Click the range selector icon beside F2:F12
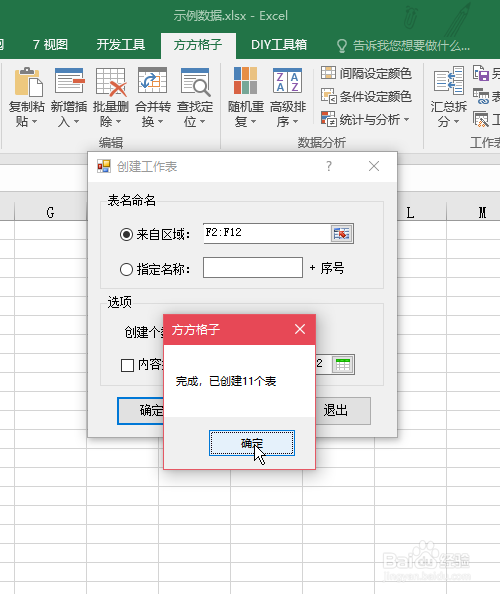The image size is (500, 594). pyautogui.click(x=342, y=233)
